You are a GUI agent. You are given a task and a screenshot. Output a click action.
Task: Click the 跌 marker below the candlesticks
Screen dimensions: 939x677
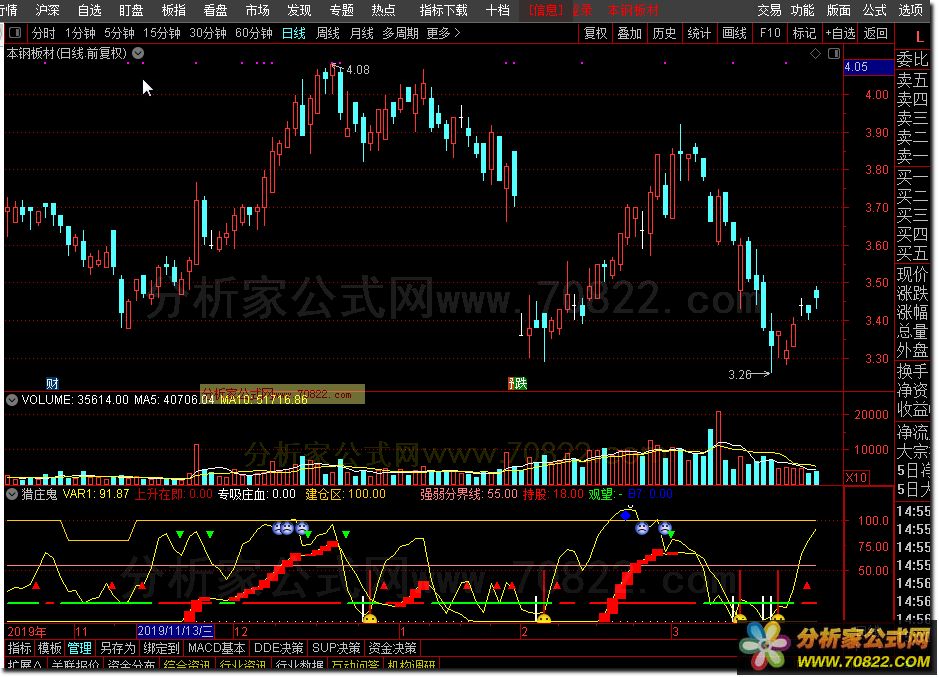(517, 383)
